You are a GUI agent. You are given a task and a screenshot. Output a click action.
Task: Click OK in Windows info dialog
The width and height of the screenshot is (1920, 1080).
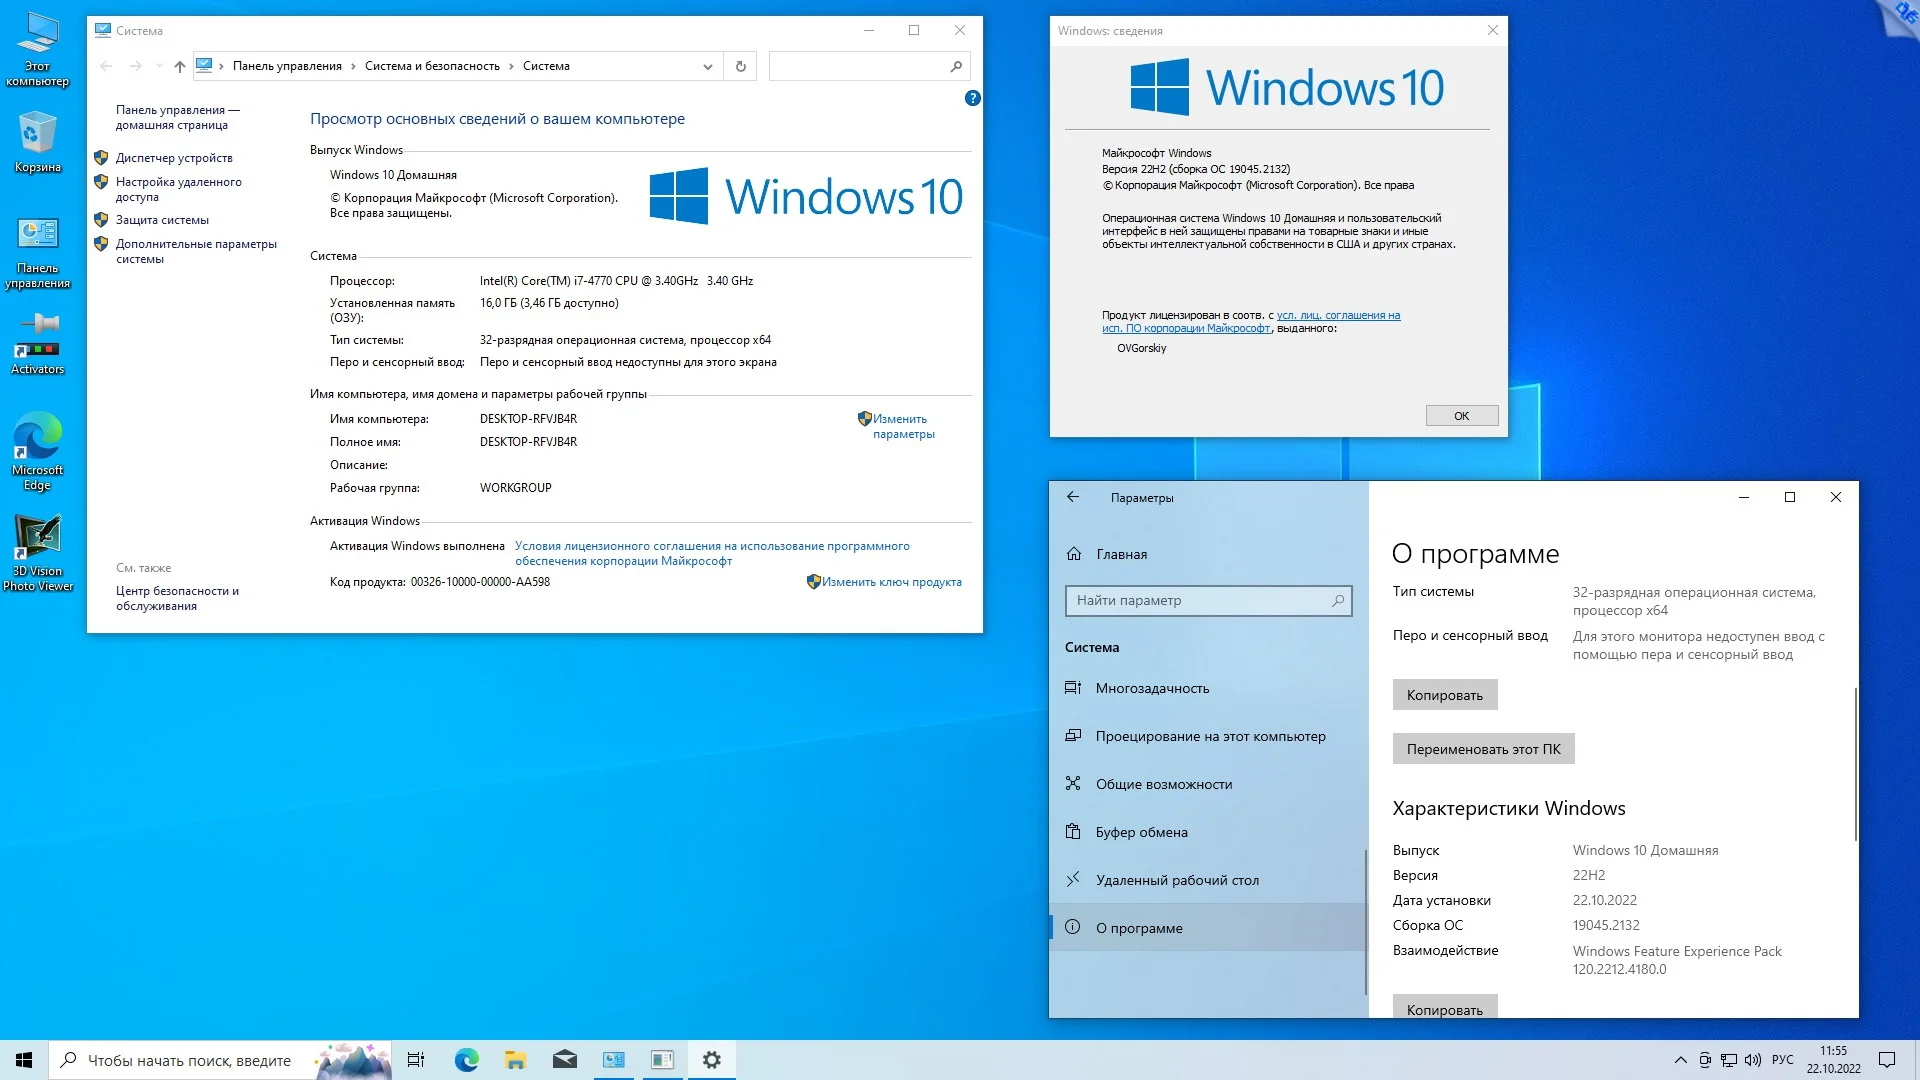1461,416
